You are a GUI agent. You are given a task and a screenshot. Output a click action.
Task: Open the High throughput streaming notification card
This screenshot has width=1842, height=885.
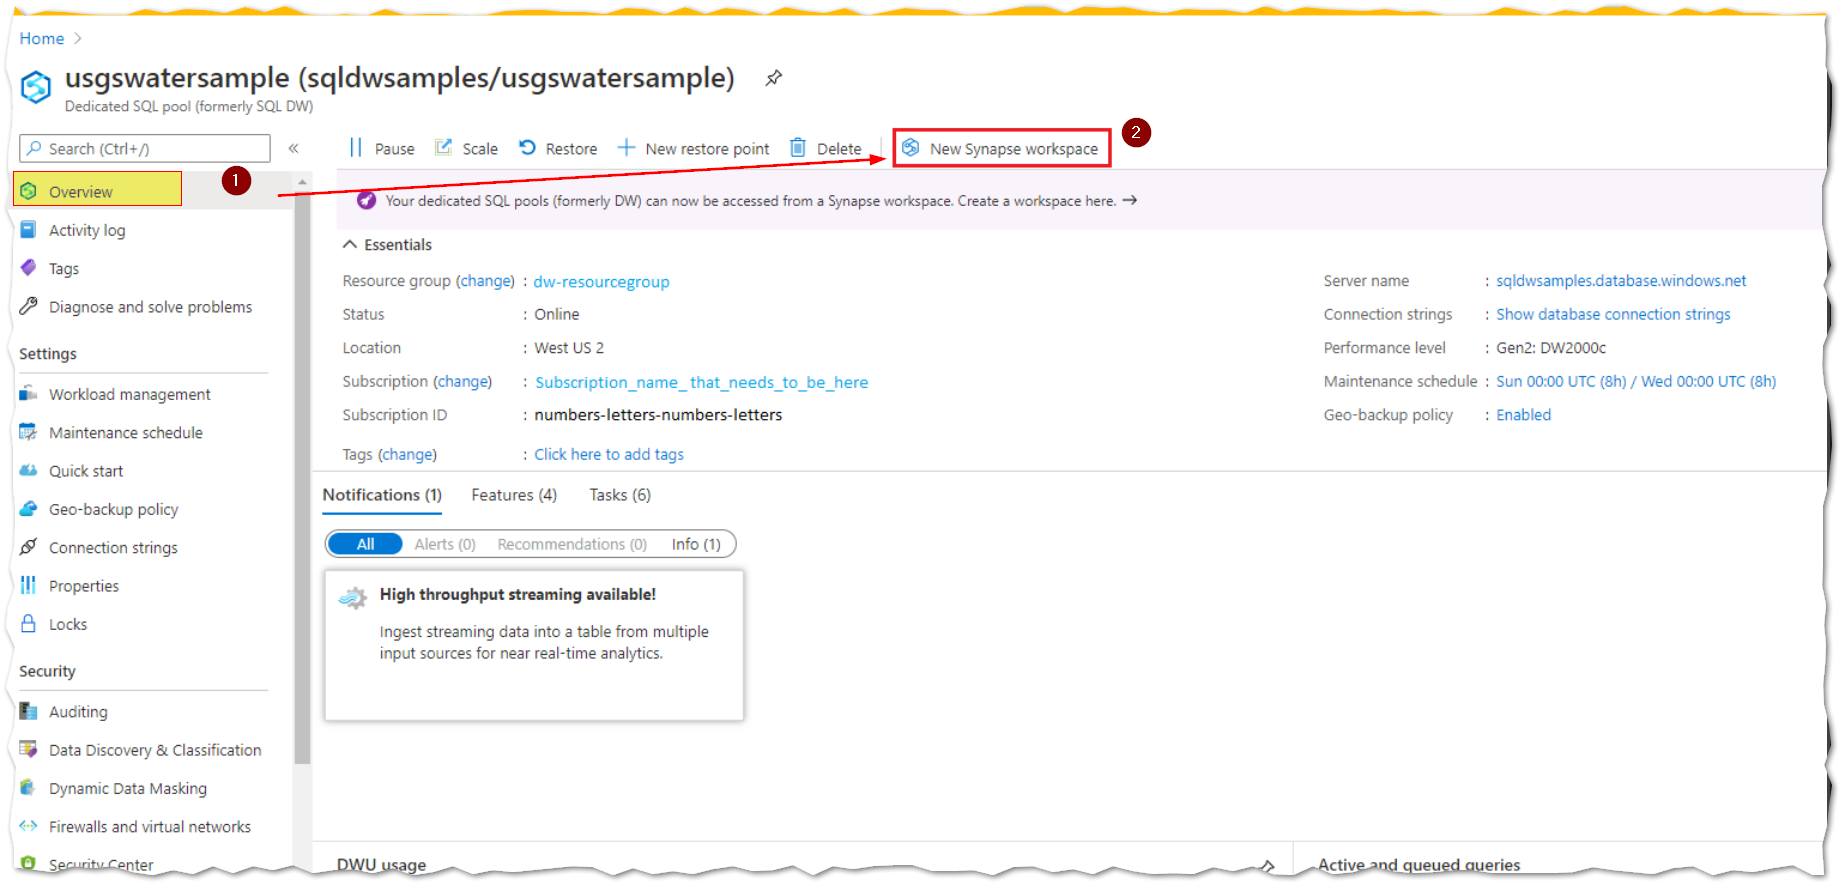click(534, 645)
